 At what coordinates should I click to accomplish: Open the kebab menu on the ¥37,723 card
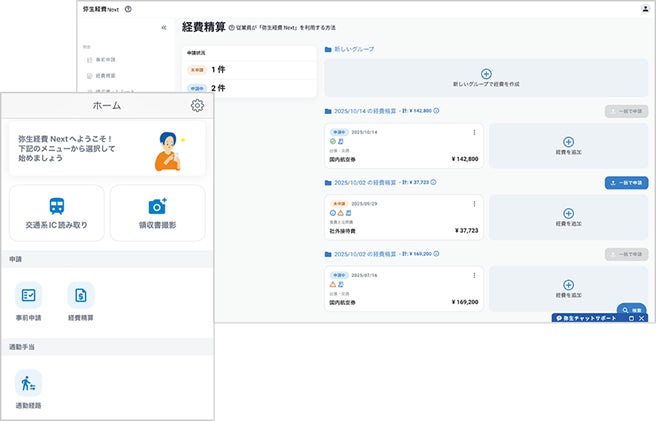click(x=474, y=204)
